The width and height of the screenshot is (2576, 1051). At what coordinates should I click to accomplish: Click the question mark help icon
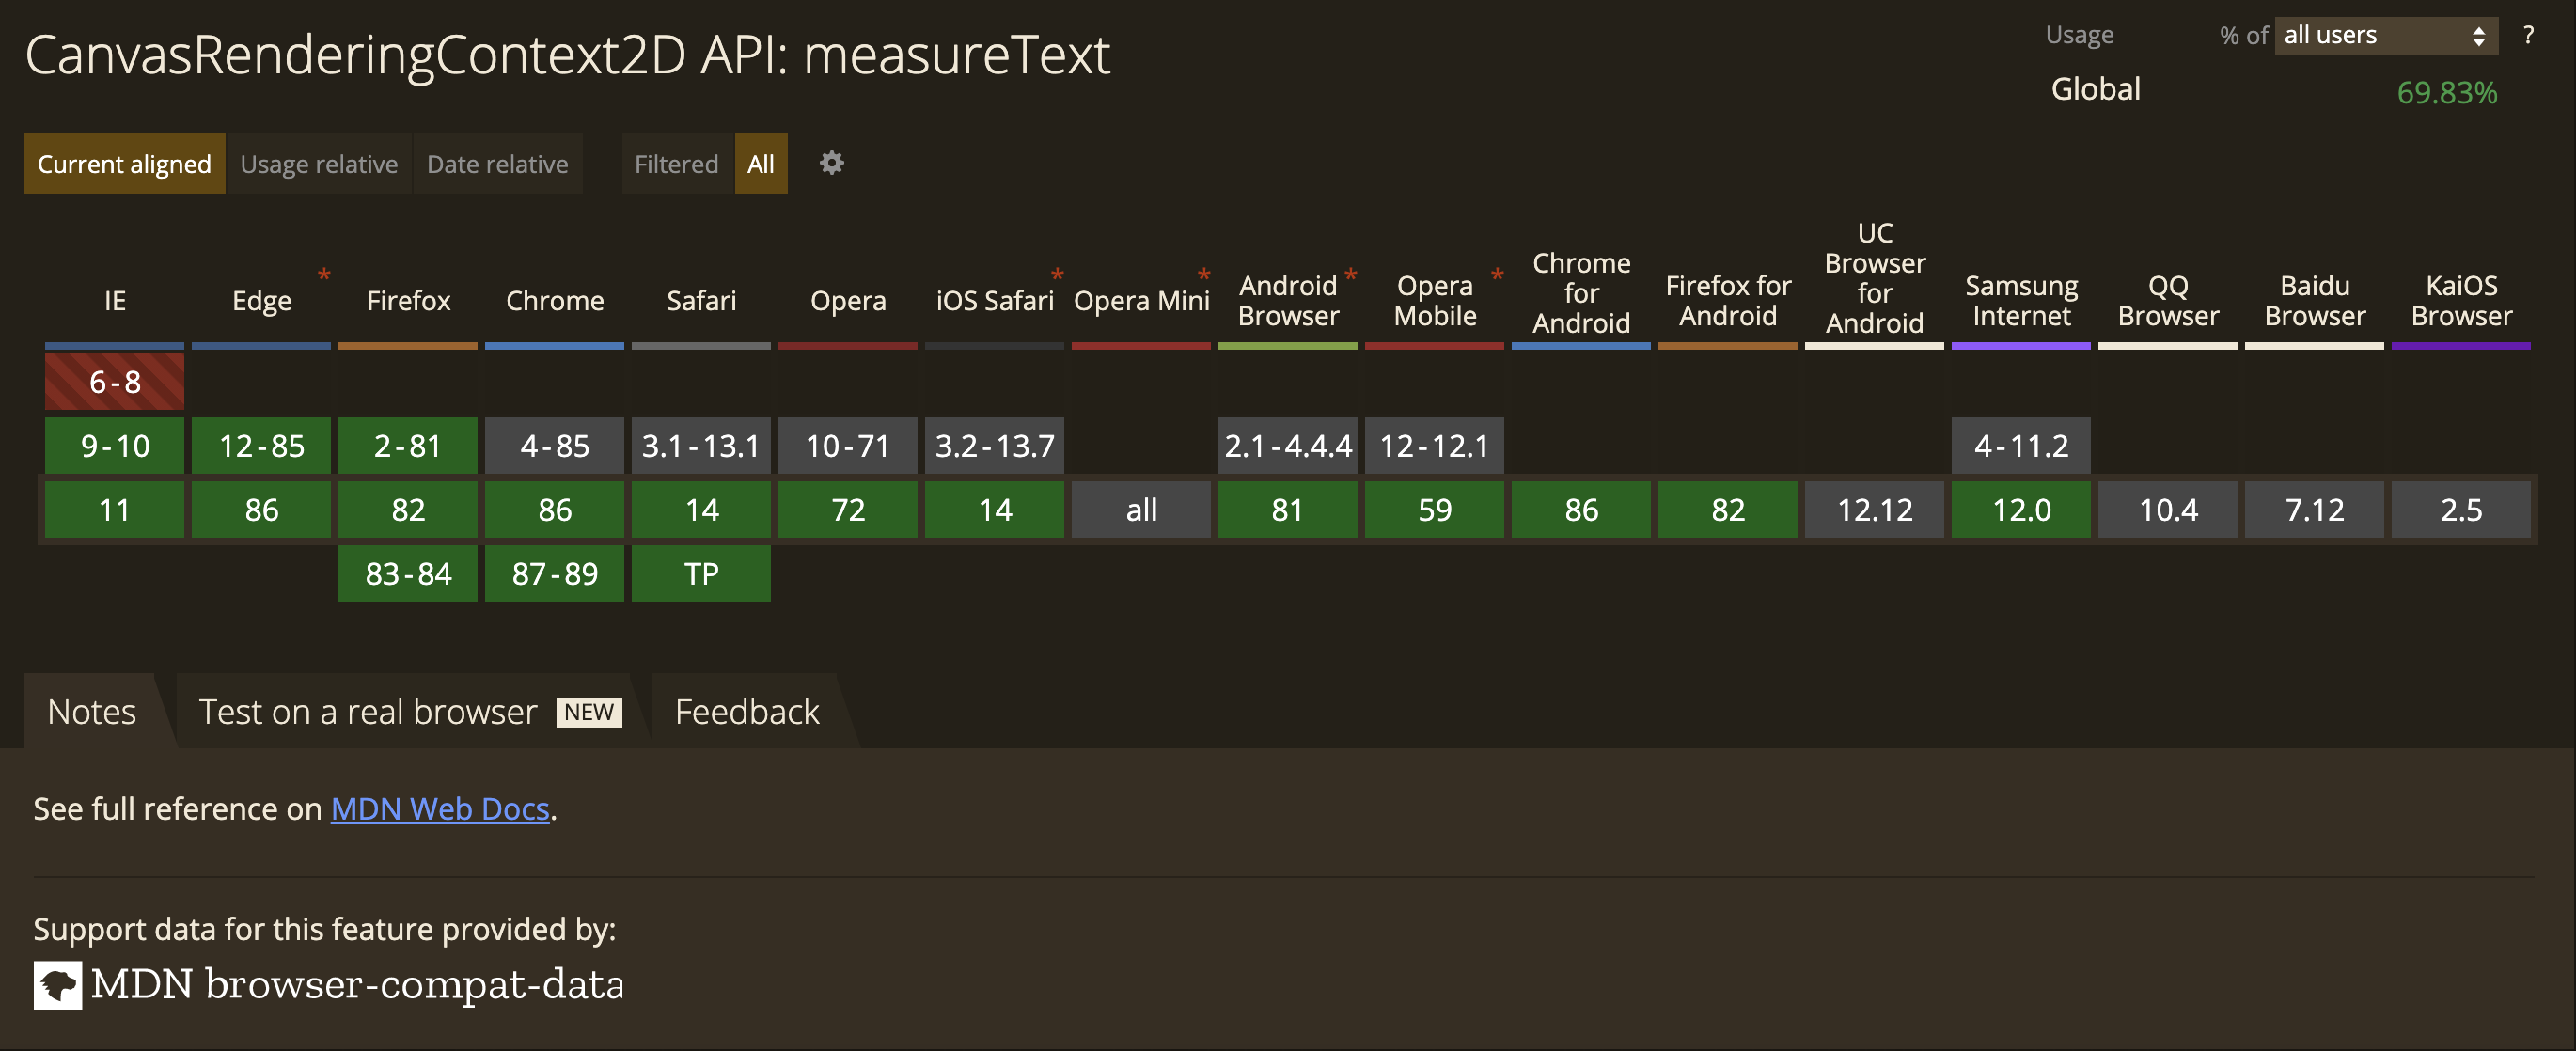pos(2527,36)
